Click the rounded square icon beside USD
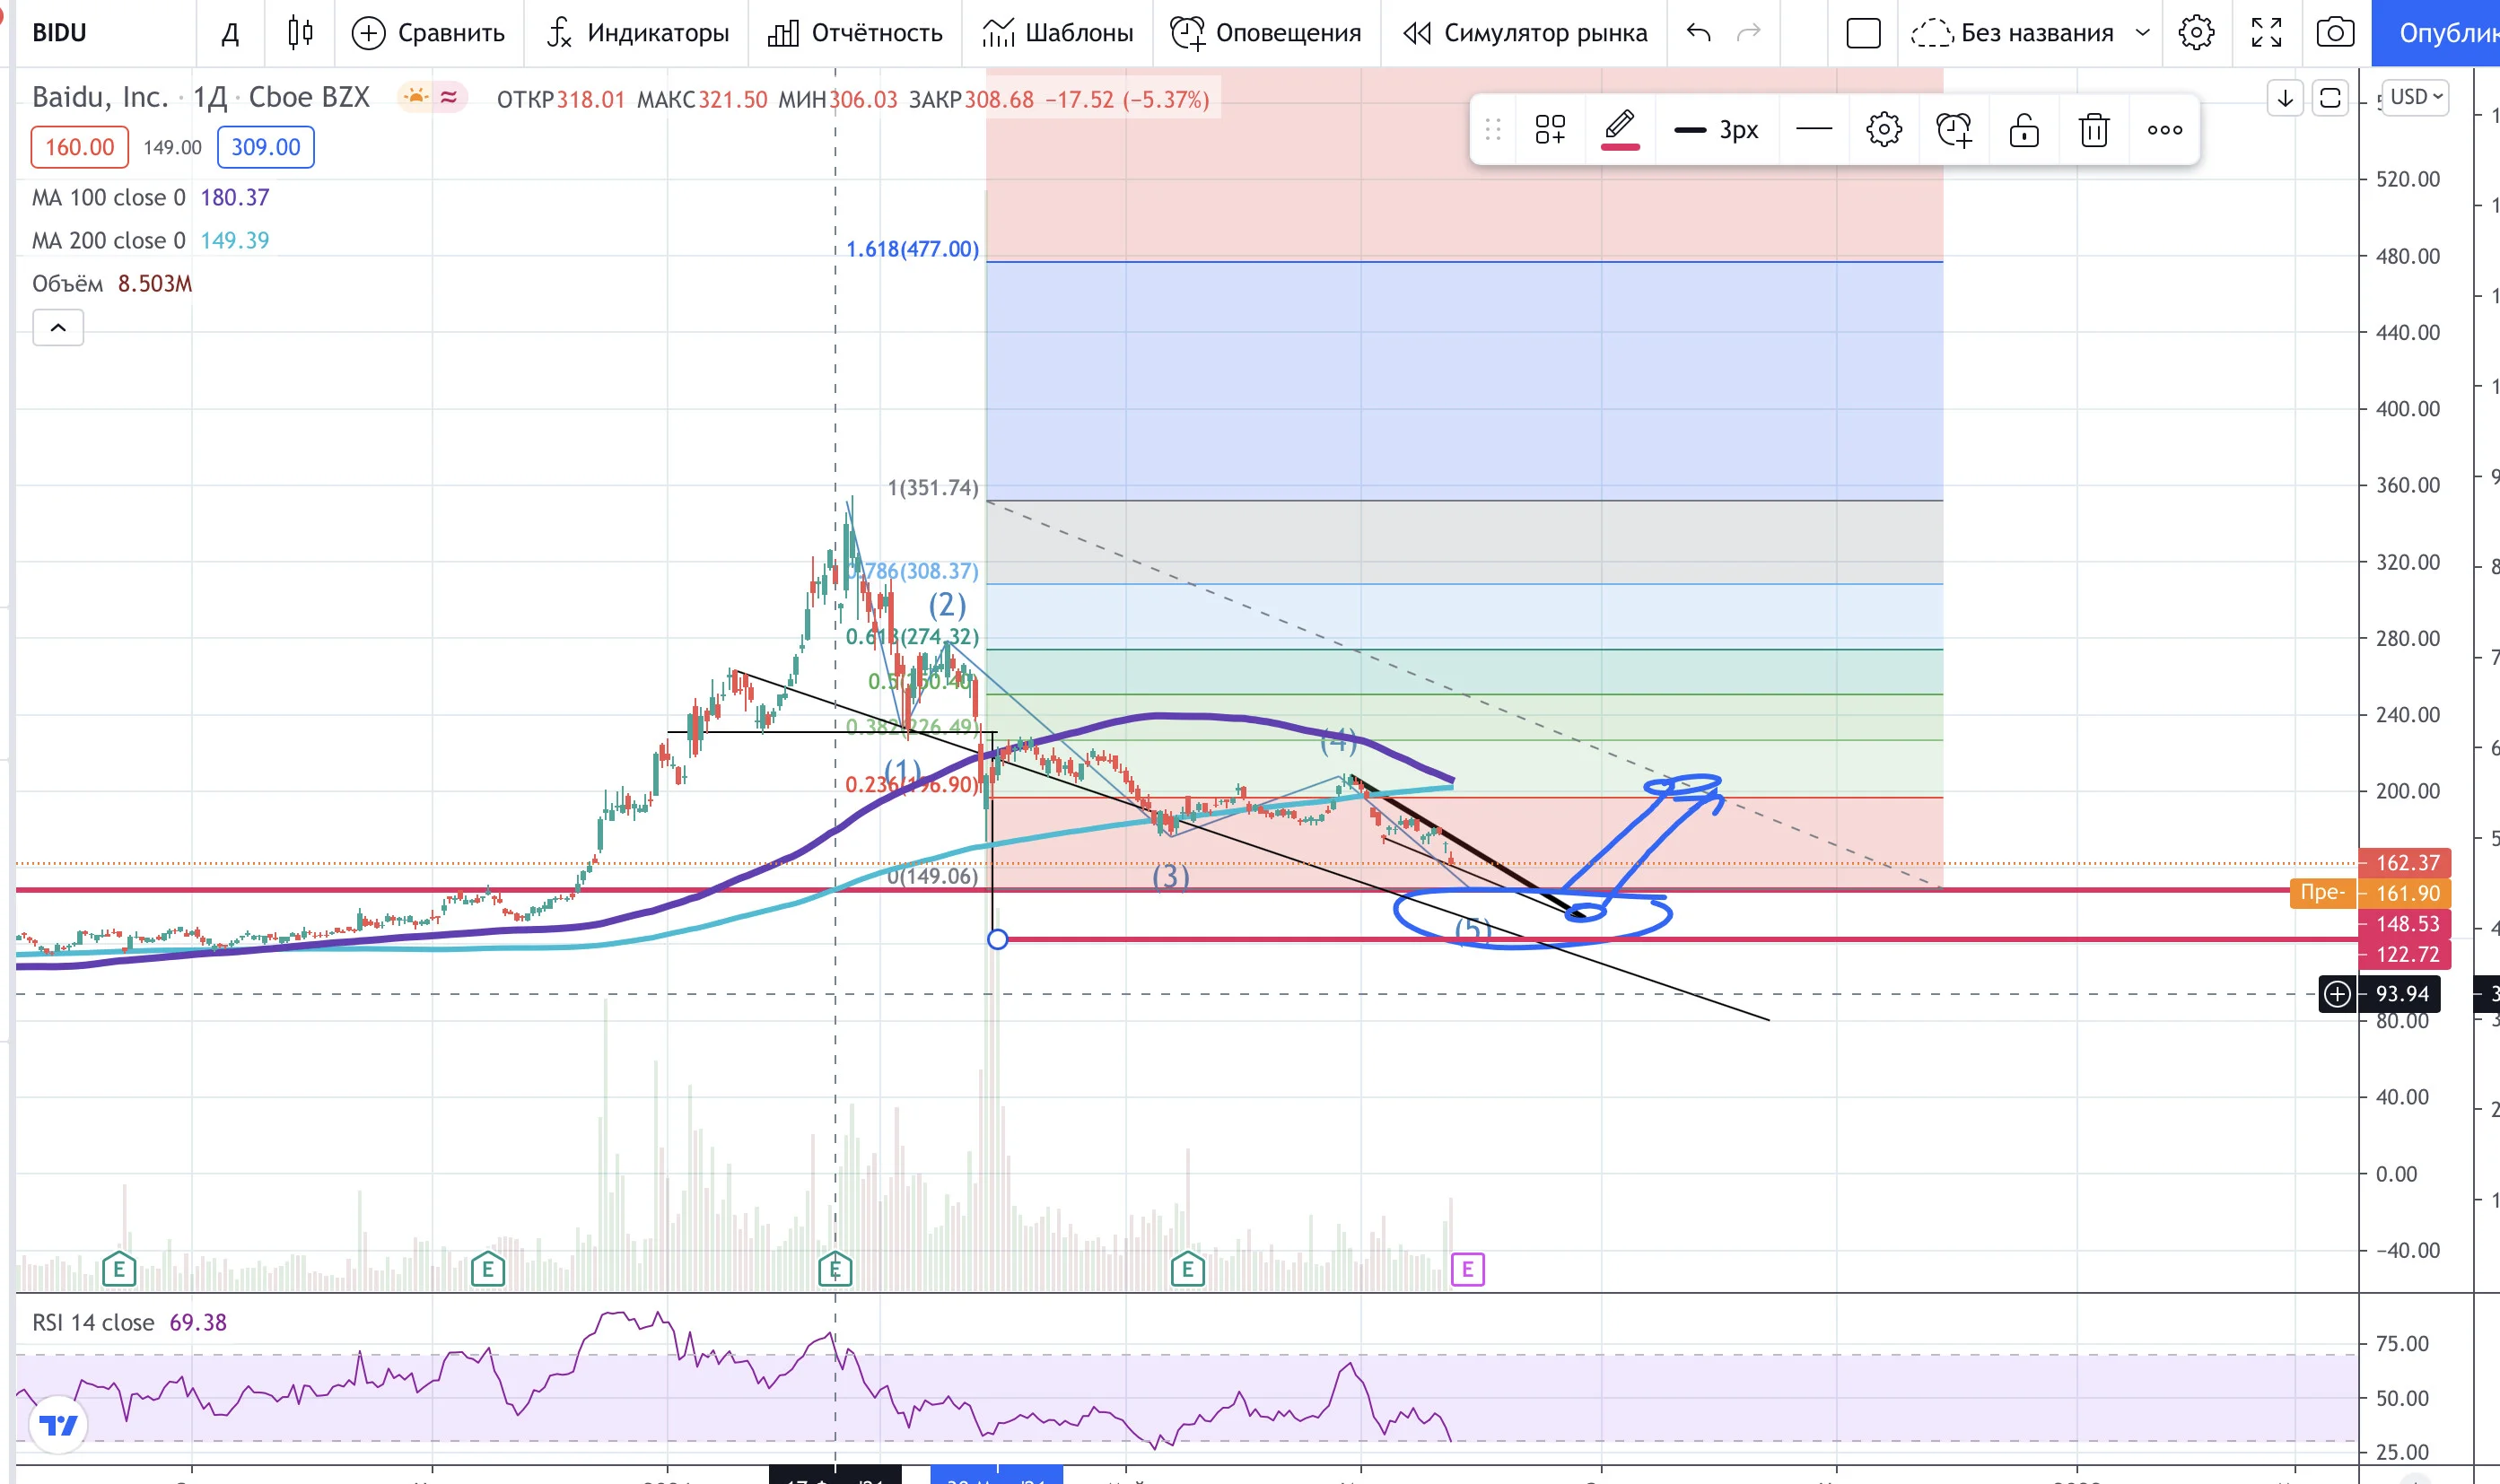The height and width of the screenshot is (1484, 2500). tap(2330, 98)
